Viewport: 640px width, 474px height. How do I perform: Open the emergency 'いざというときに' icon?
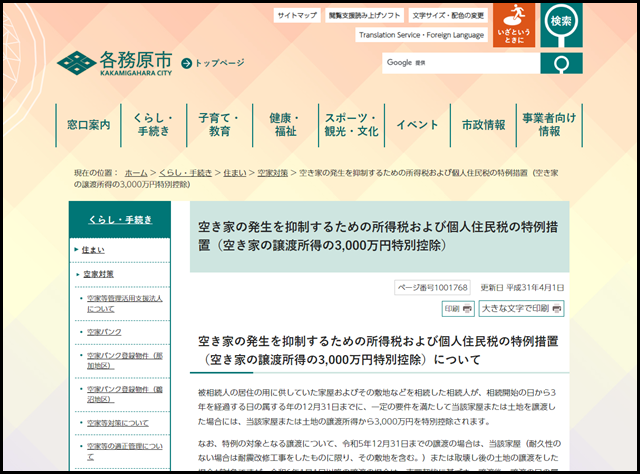coord(514,25)
